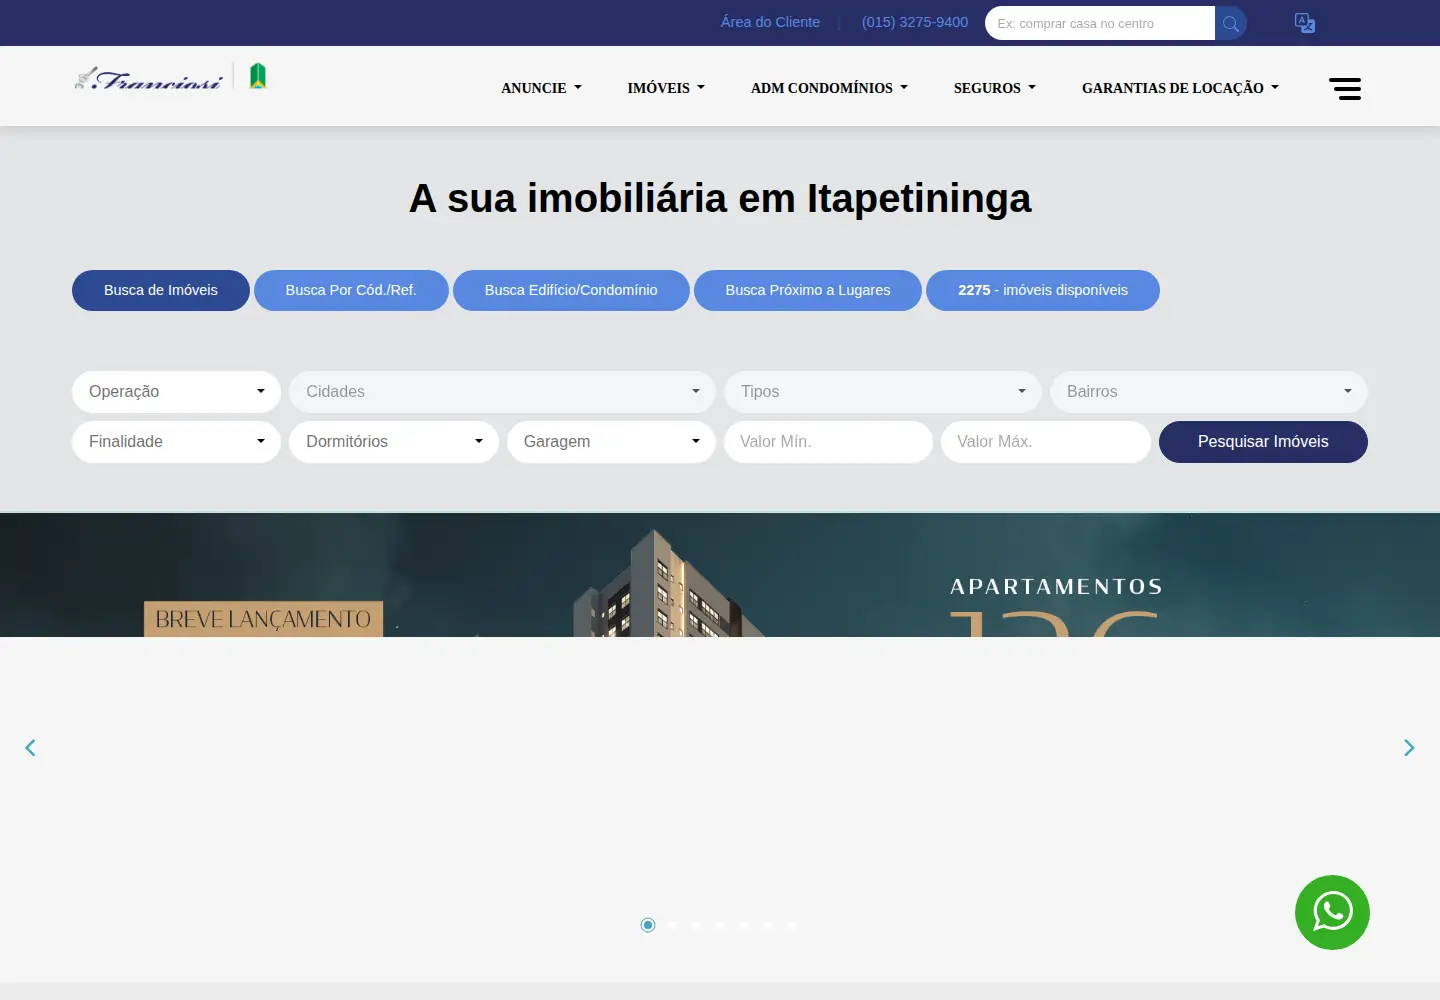Click the Valor Mín. input field
The height and width of the screenshot is (1000, 1440).
pos(828,442)
